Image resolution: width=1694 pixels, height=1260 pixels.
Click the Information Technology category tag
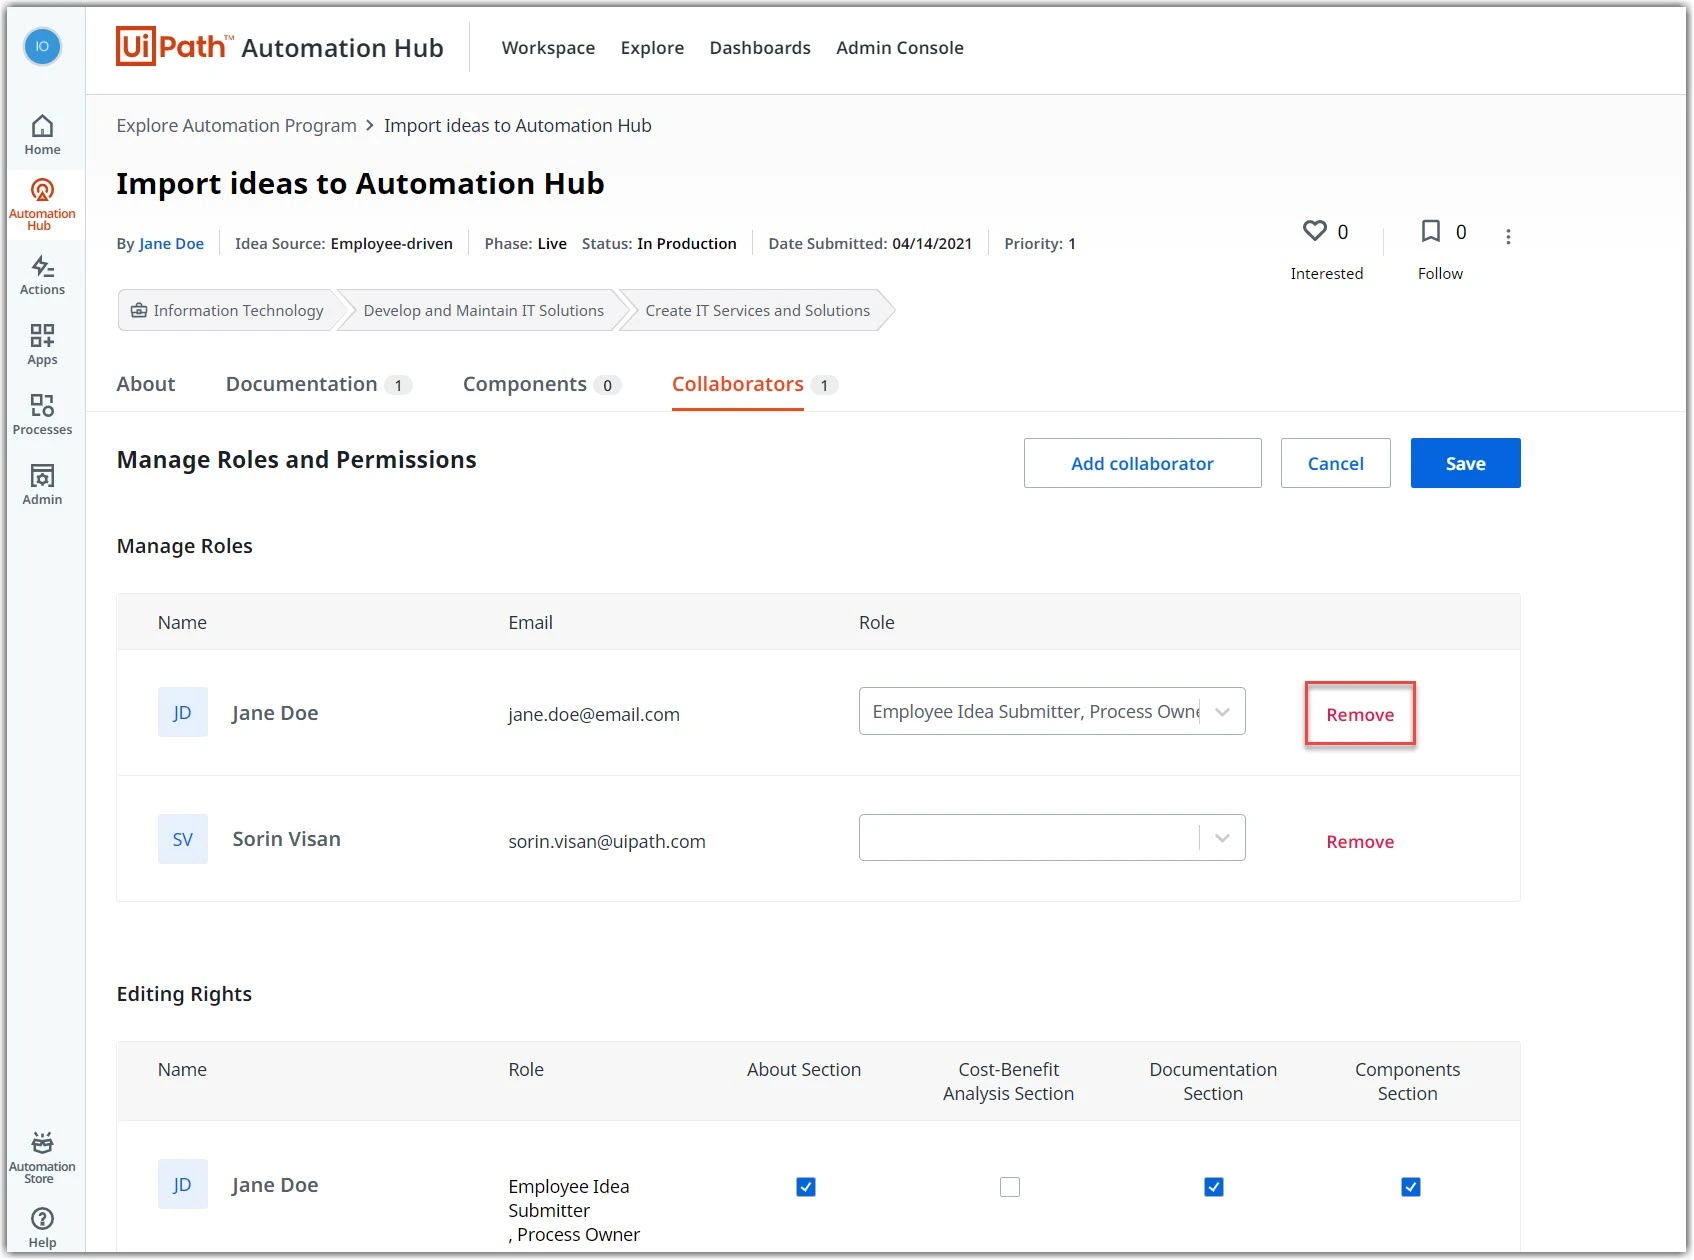[x=228, y=310]
